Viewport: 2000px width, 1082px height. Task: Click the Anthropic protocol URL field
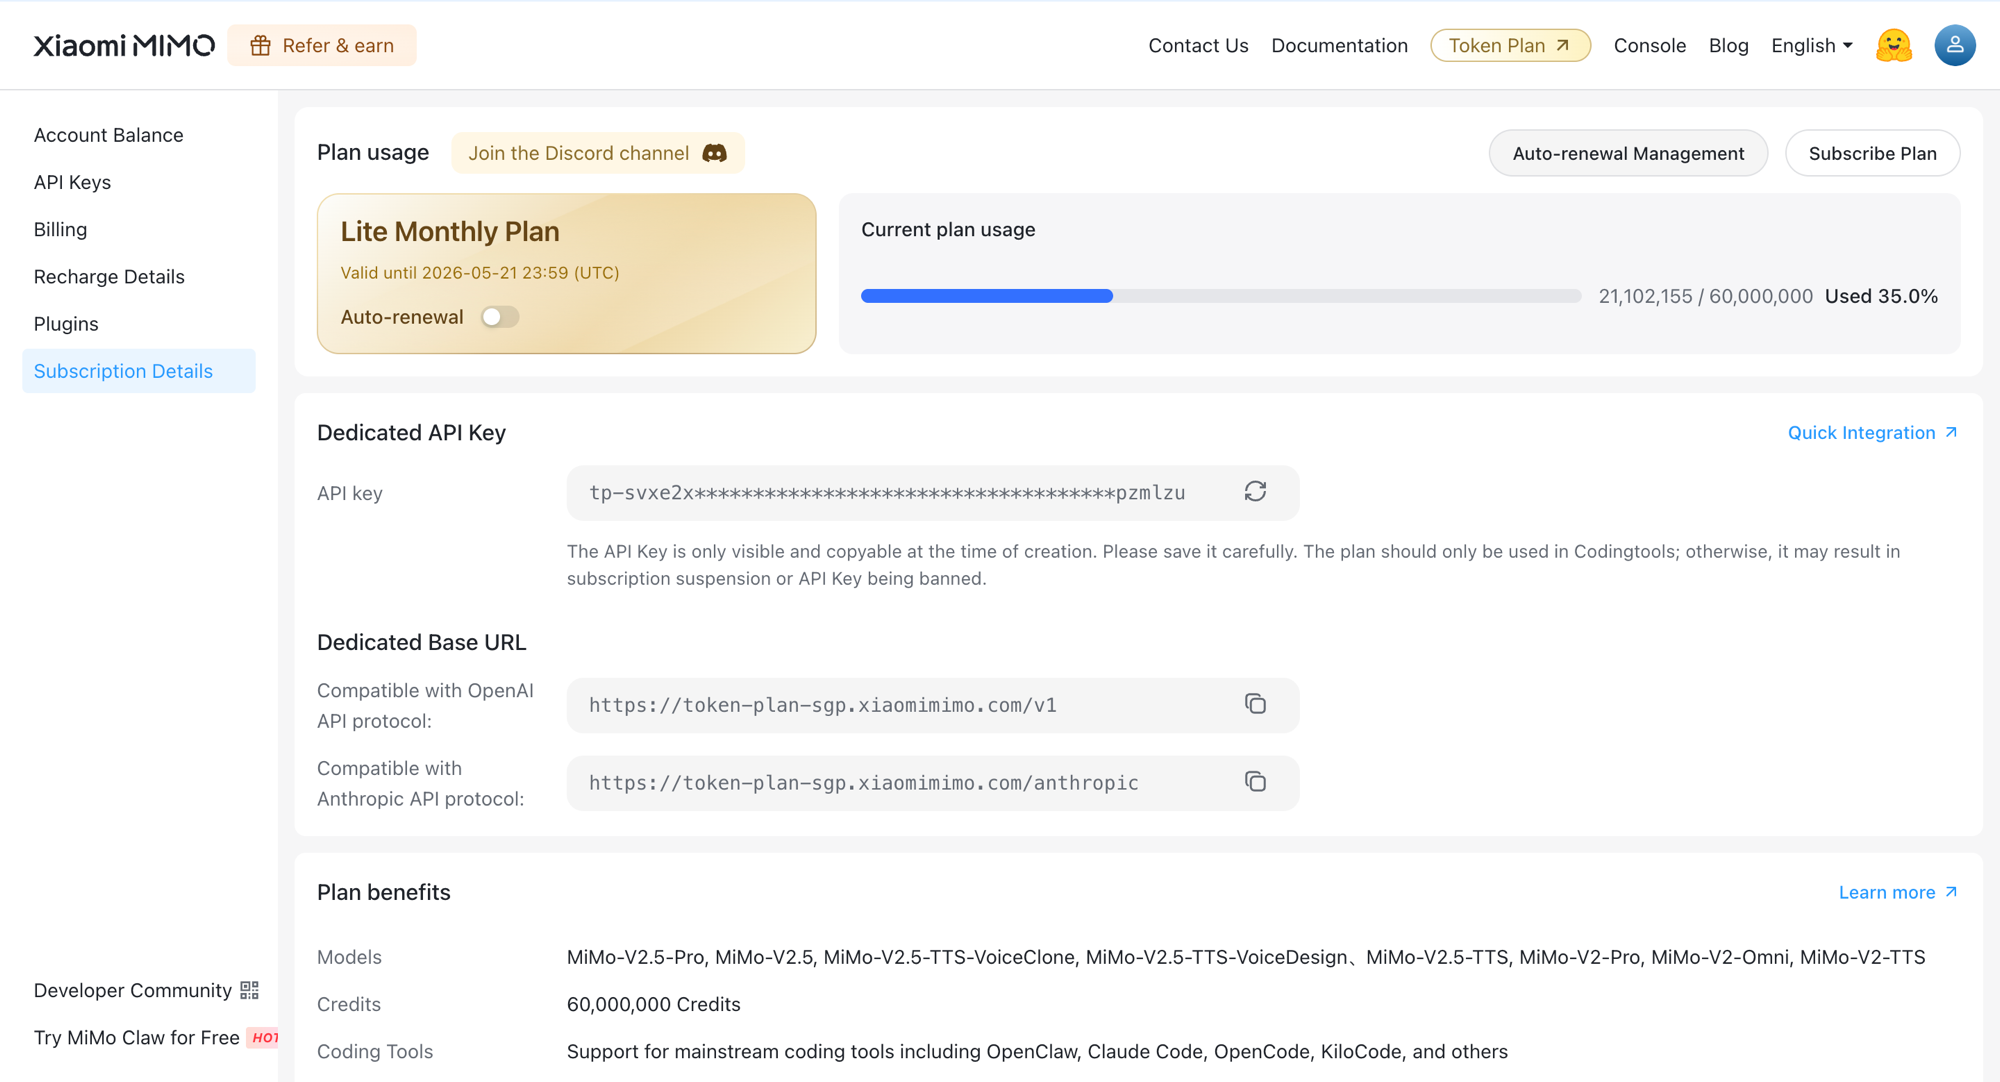click(933, 783)
